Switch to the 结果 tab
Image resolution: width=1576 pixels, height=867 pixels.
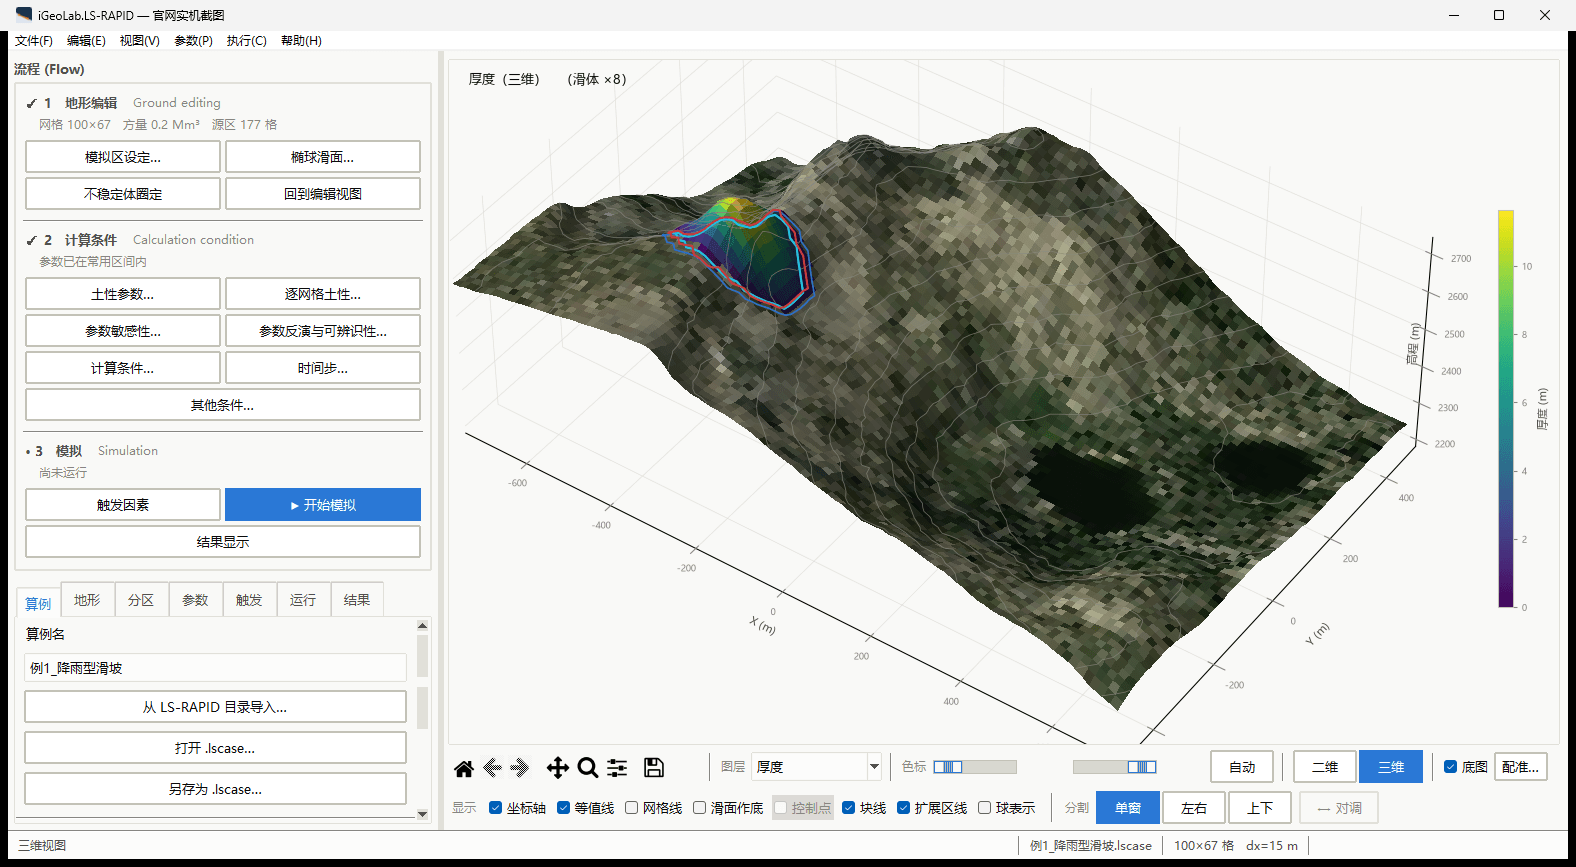tap(357, 600)
